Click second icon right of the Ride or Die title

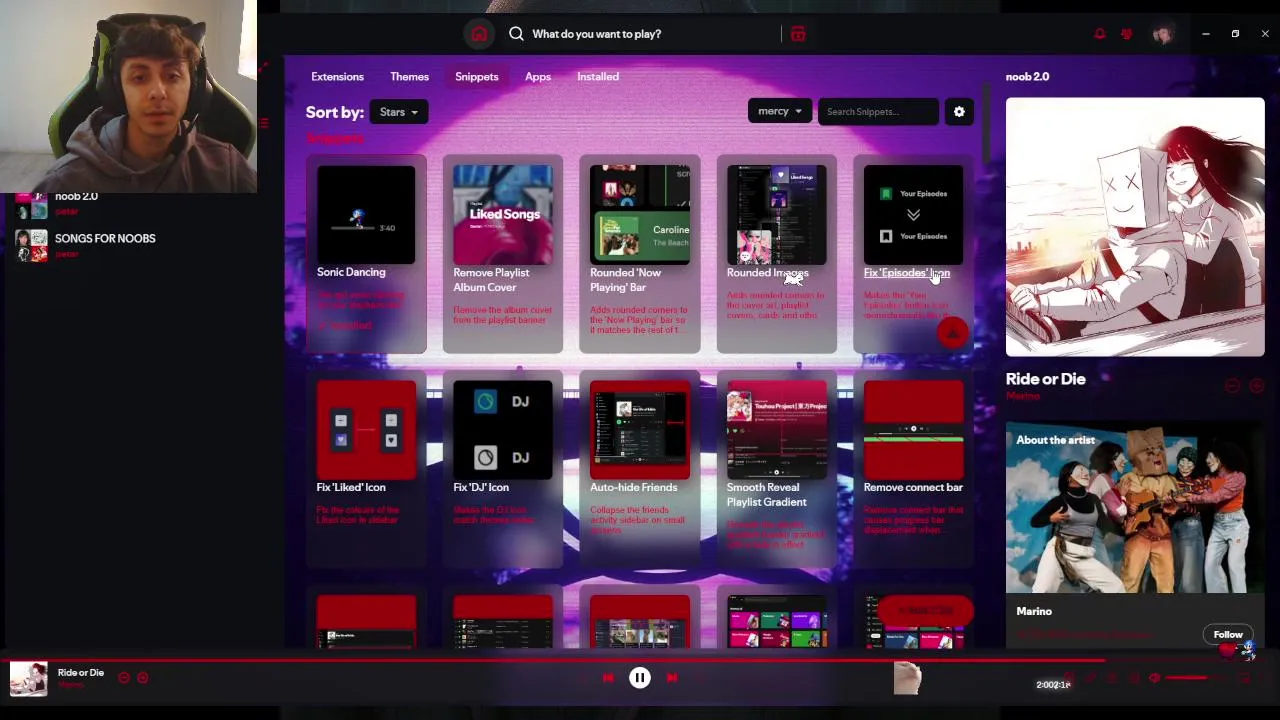pyautogui.click(x=1256, y=386)
